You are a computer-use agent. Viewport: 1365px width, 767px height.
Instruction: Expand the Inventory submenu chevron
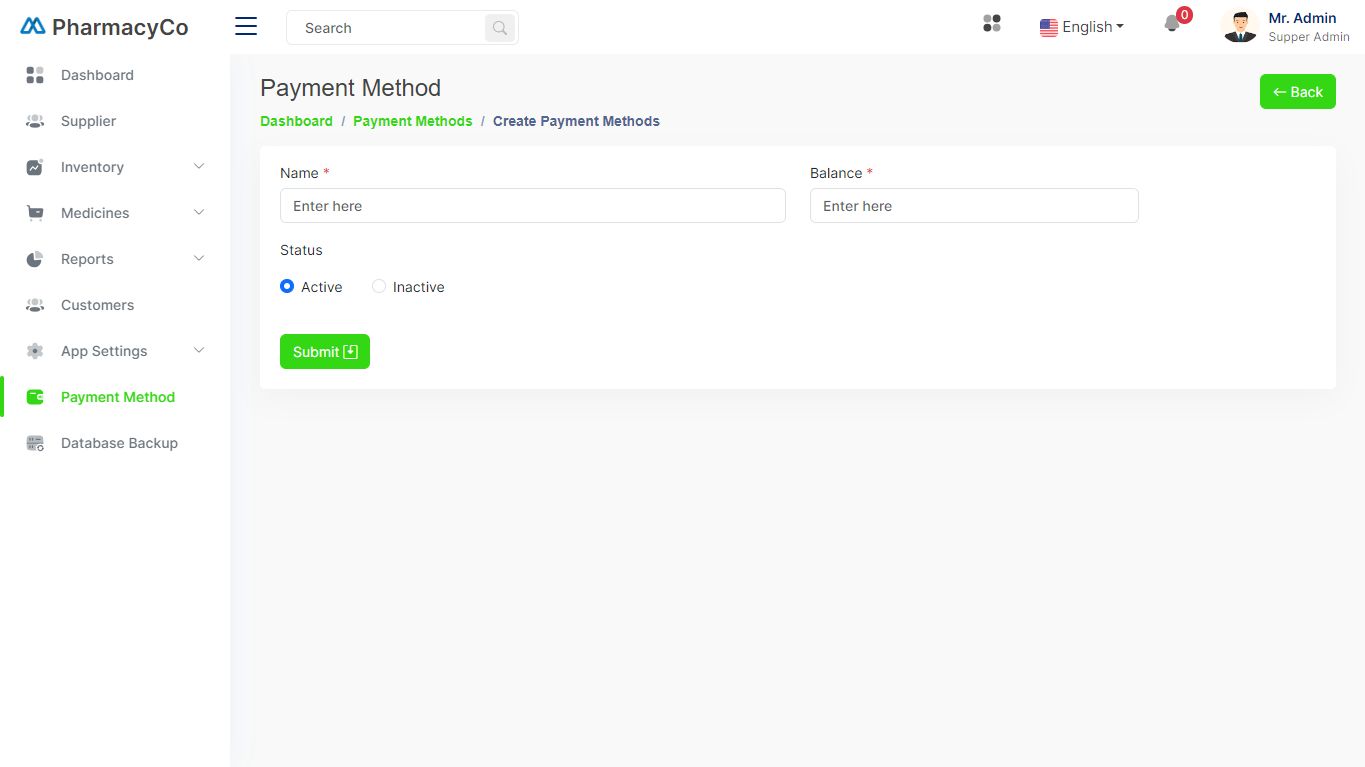[199, 166]
